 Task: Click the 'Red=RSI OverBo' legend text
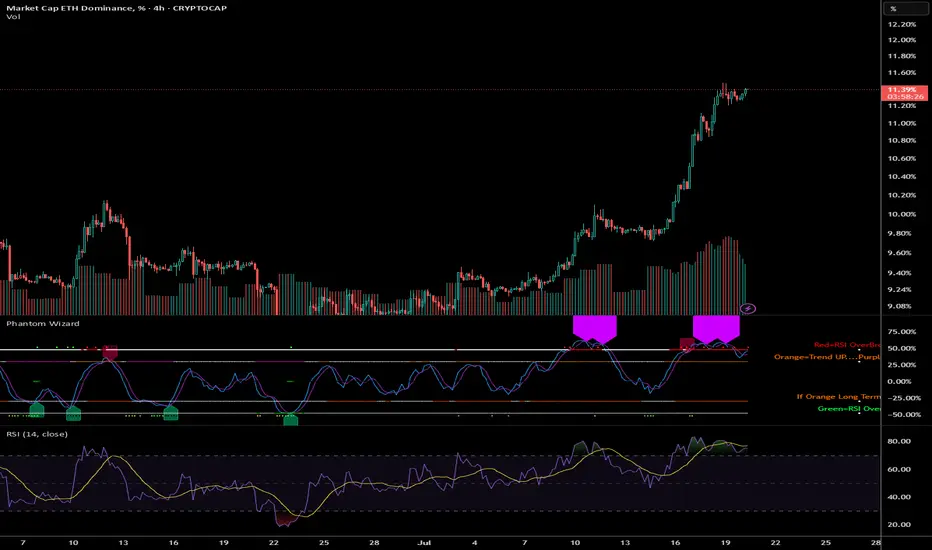pos(847,345)
